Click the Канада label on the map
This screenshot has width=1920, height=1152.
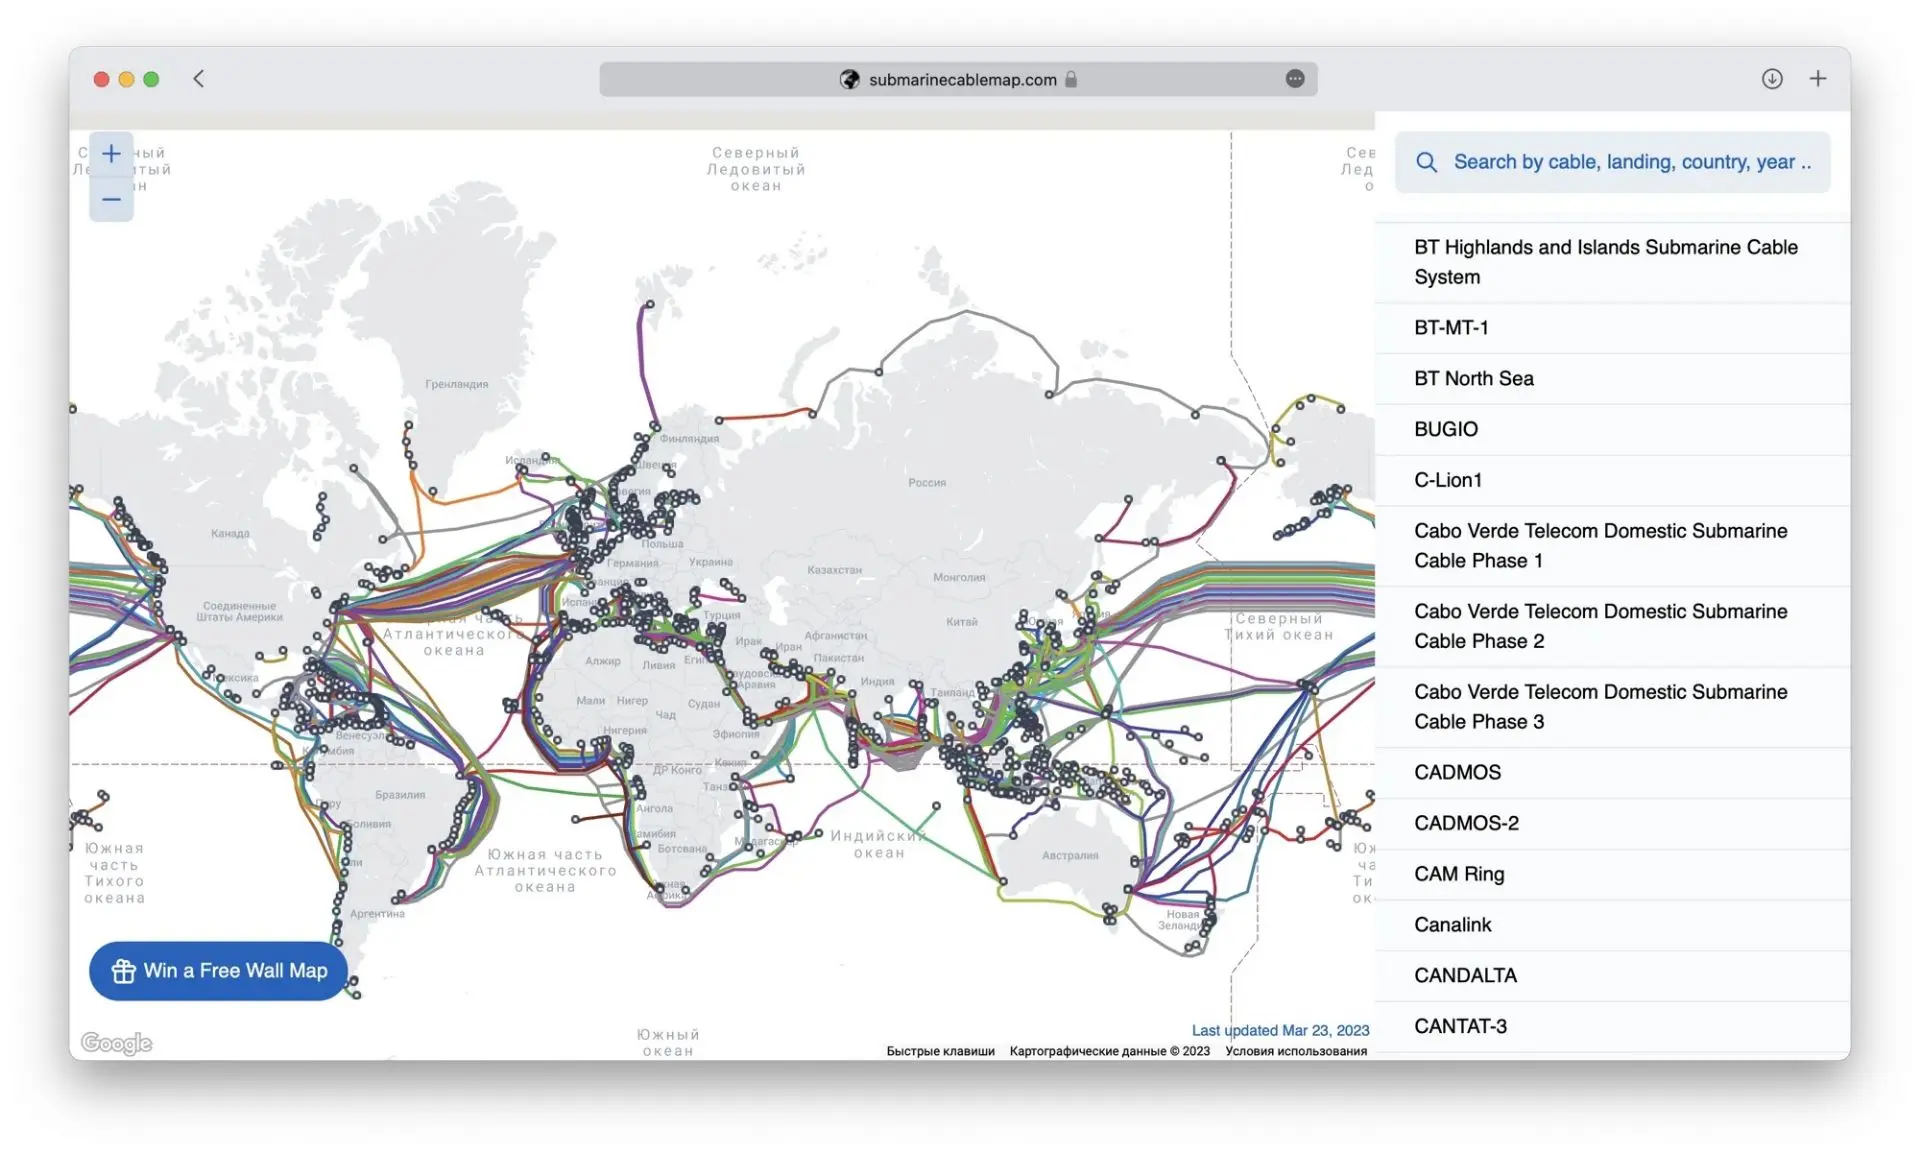click(230, 534)
